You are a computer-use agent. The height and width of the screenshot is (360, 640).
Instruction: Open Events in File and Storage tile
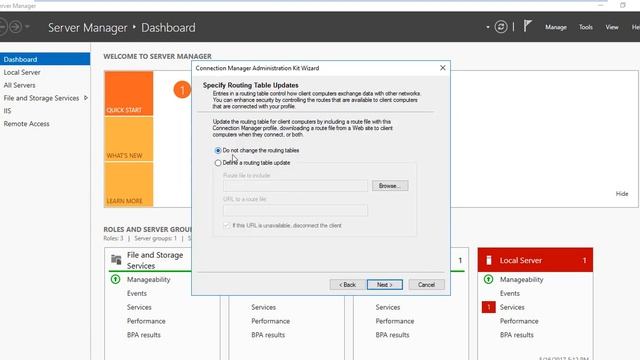[x=137, y=293]
